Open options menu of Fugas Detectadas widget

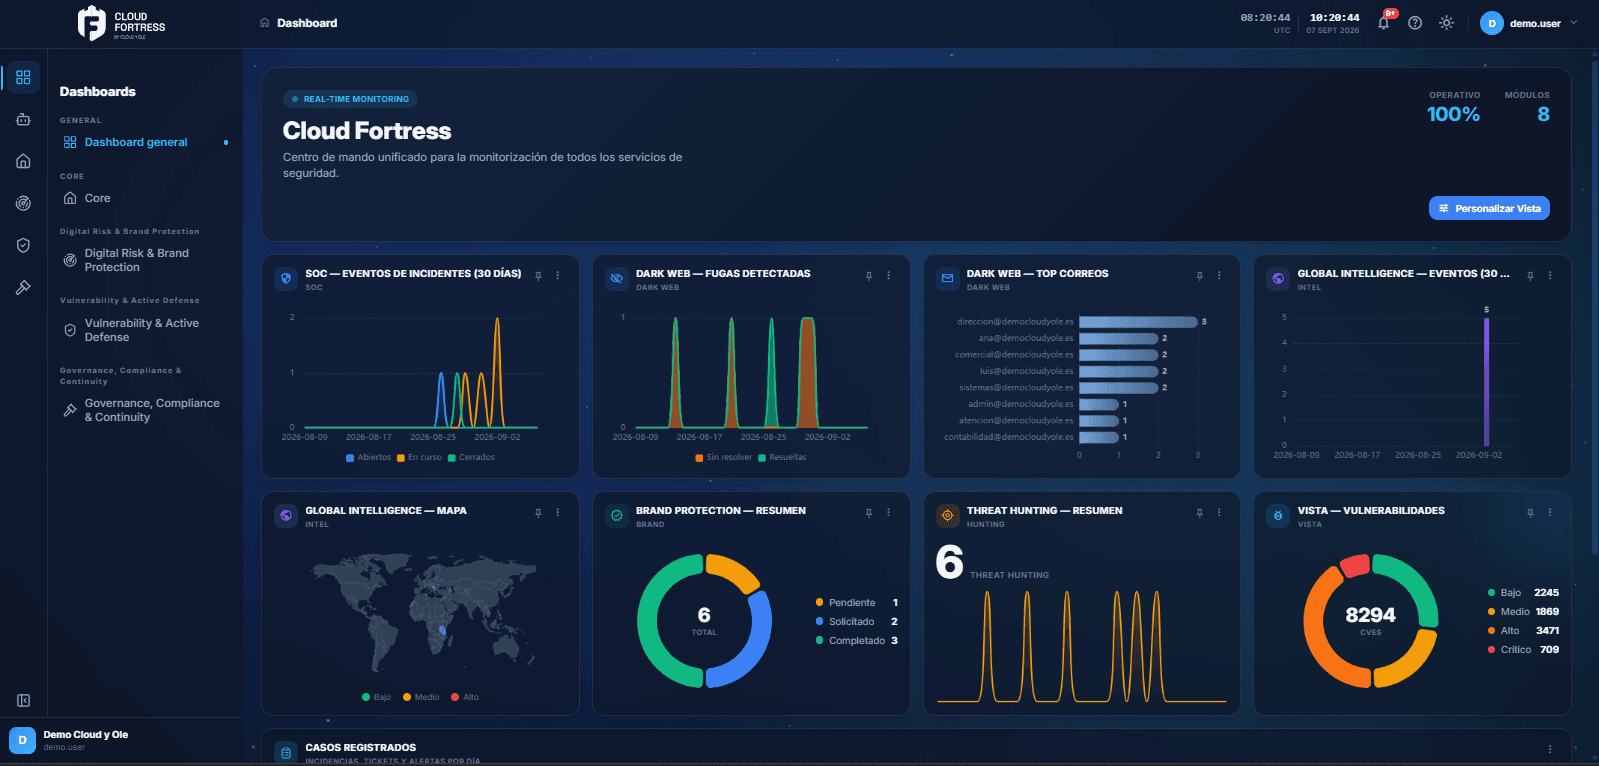pos(889,276)
